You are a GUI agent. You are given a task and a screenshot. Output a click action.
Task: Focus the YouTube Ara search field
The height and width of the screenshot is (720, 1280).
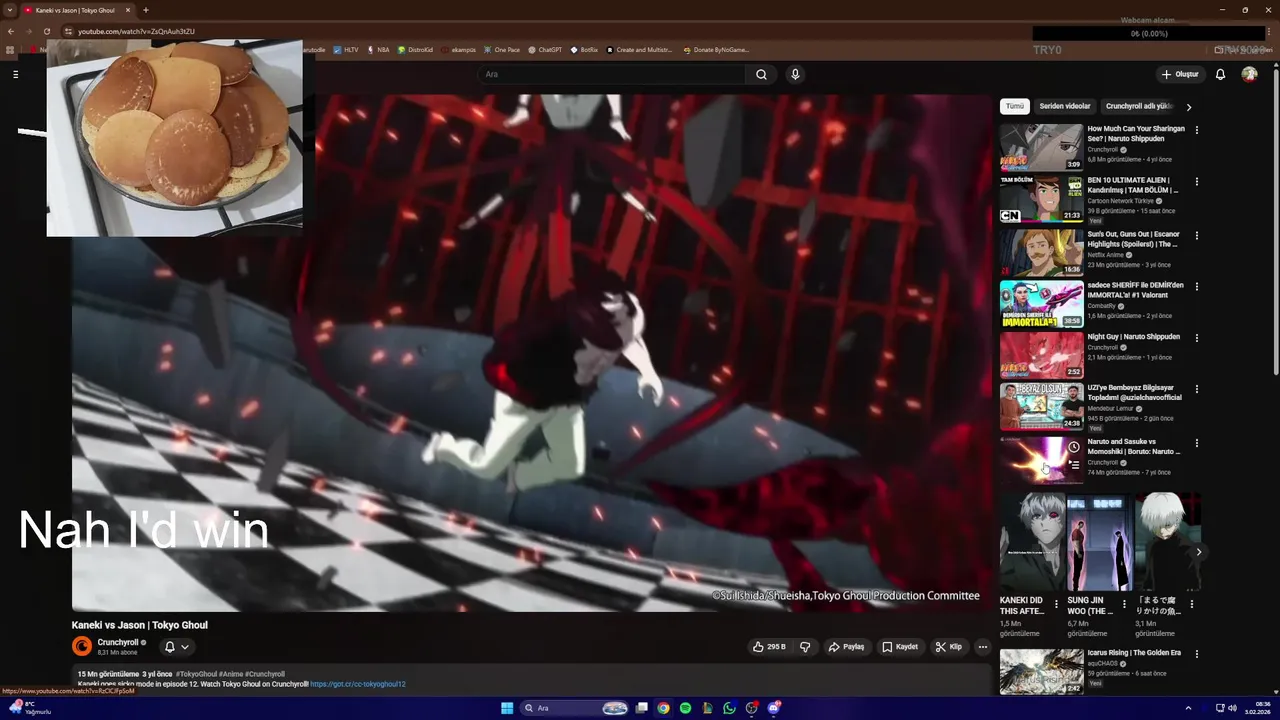[612, 74]
